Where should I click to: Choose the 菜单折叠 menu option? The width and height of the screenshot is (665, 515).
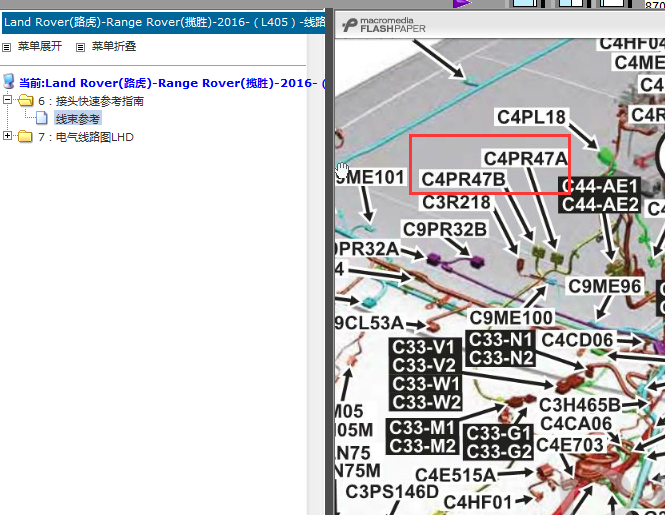[x=114, y=46]
